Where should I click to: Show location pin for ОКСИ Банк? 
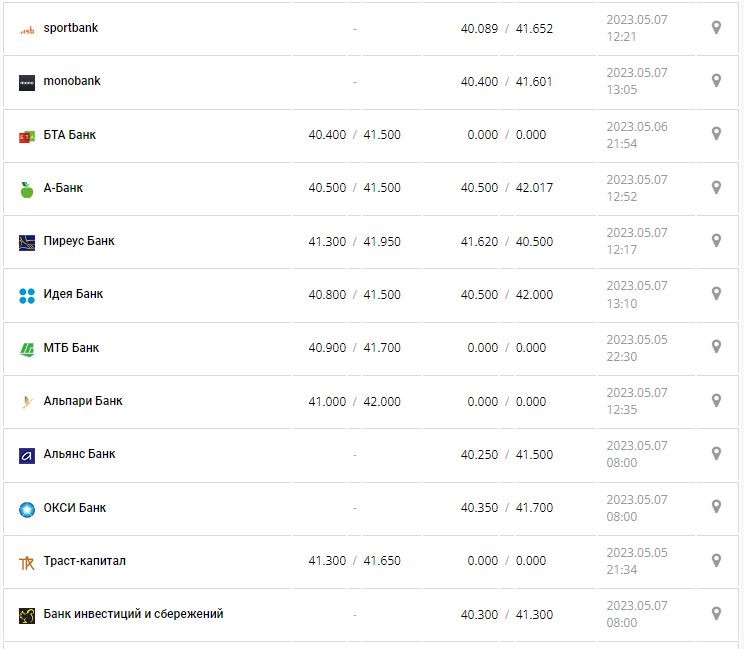point(716,507)
